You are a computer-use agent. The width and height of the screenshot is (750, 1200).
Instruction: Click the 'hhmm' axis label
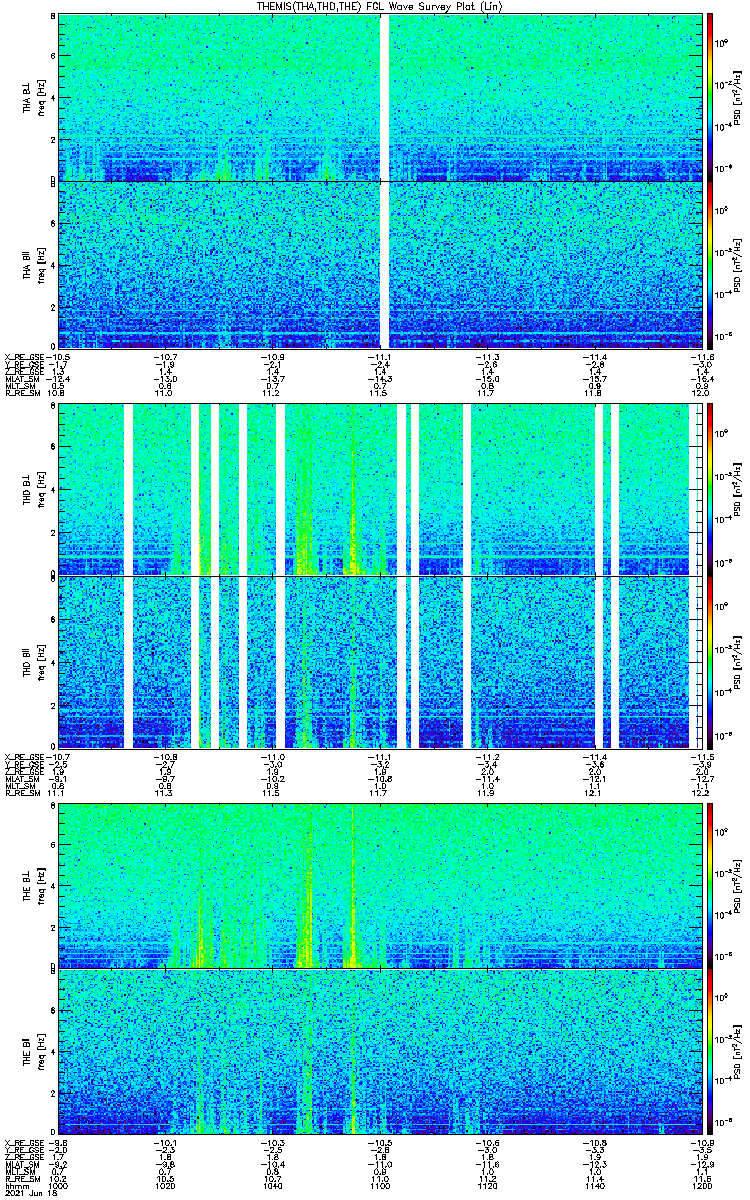coord(15,1185)
